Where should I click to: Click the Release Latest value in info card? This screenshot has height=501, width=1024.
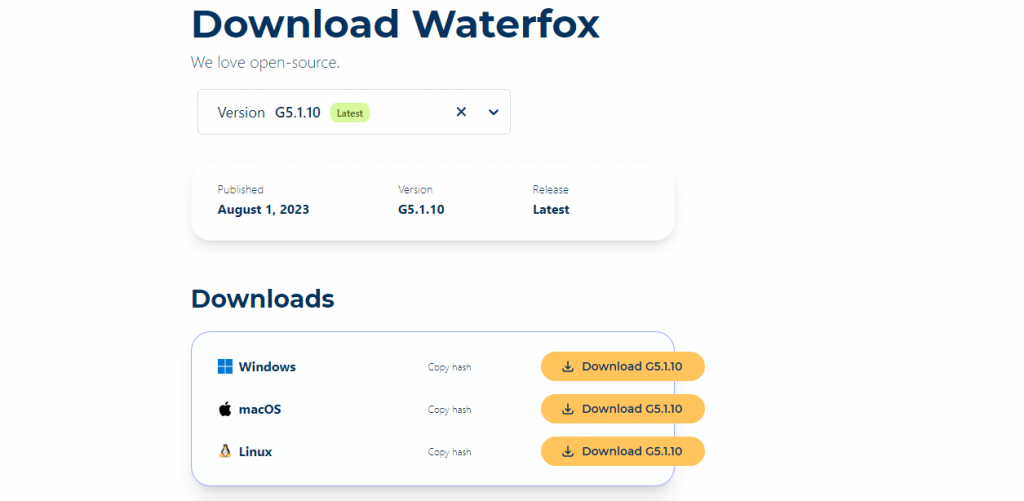[x=551, y=210]
